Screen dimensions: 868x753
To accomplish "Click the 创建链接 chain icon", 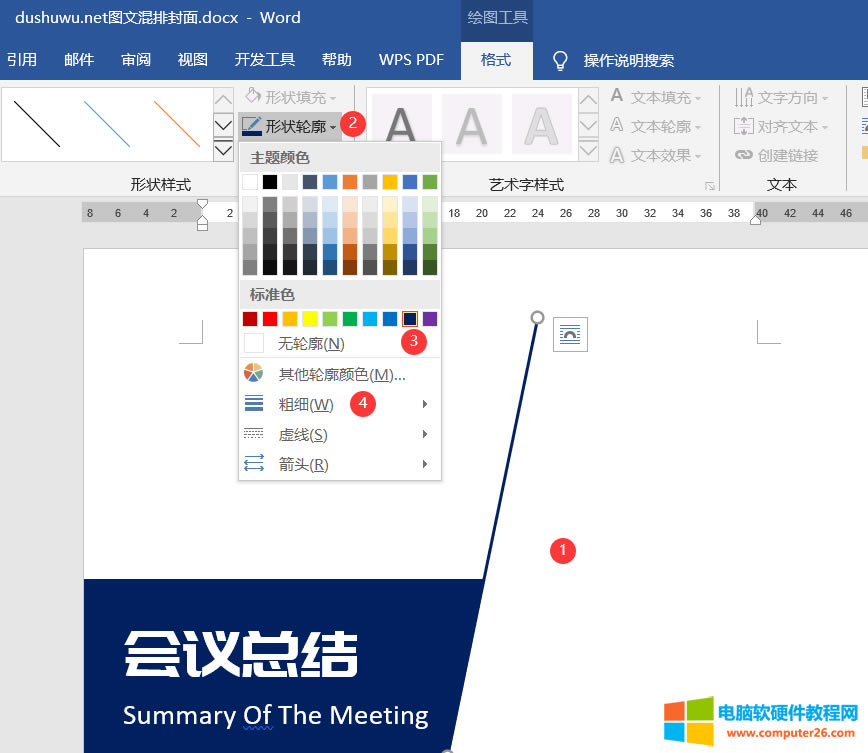I will pos(743,155).
